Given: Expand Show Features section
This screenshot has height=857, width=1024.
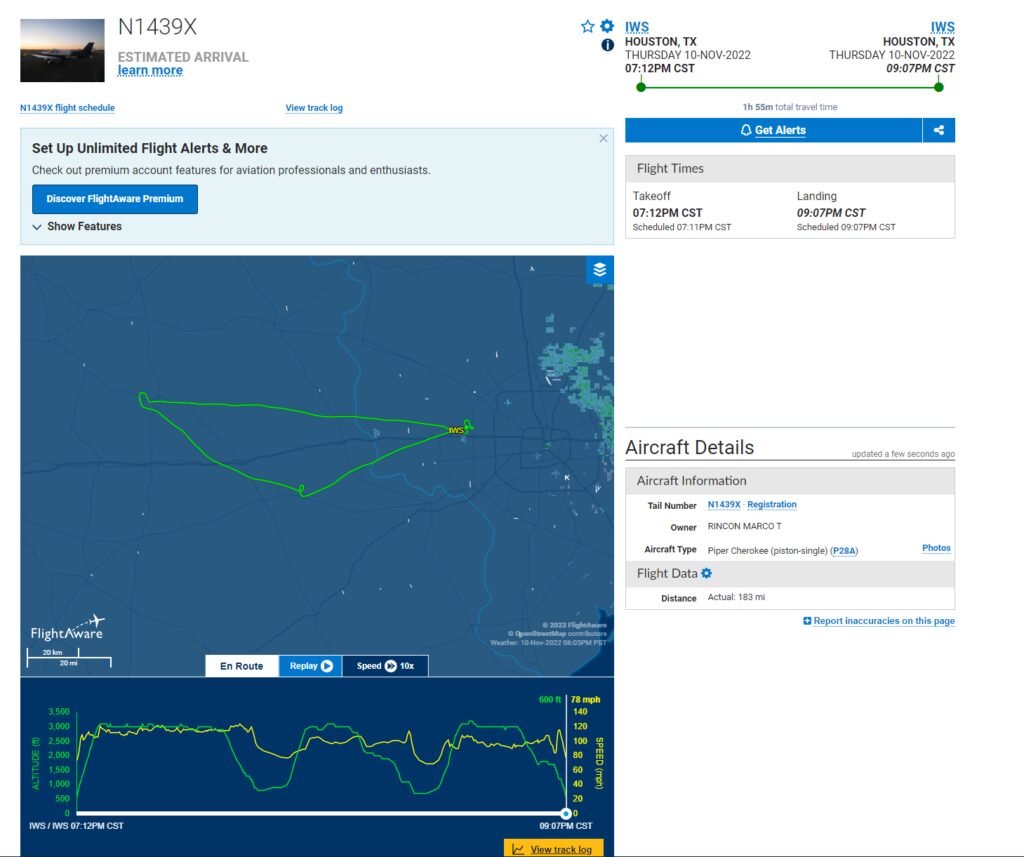Looking at the screenshot, I should point(78,227).
